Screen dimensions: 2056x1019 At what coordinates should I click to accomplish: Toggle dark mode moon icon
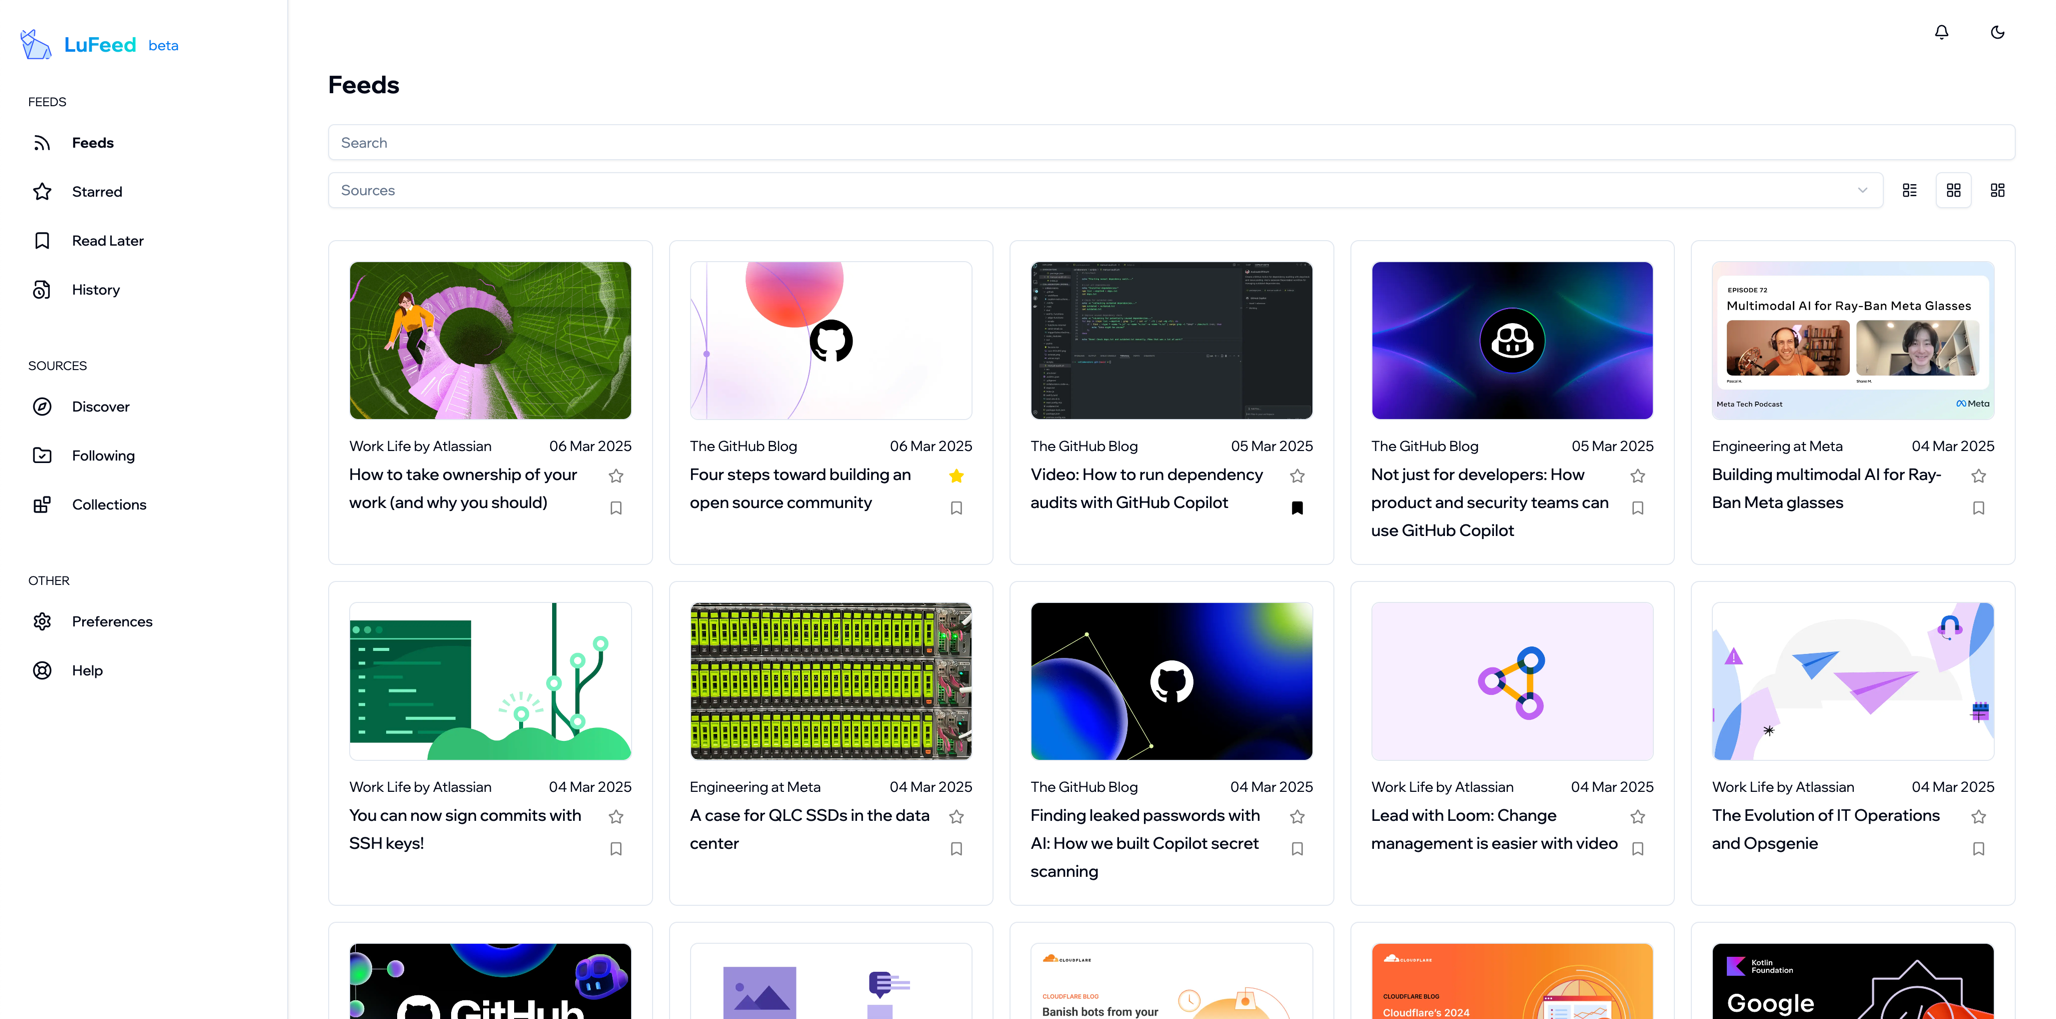click(x=1997, y=32)
